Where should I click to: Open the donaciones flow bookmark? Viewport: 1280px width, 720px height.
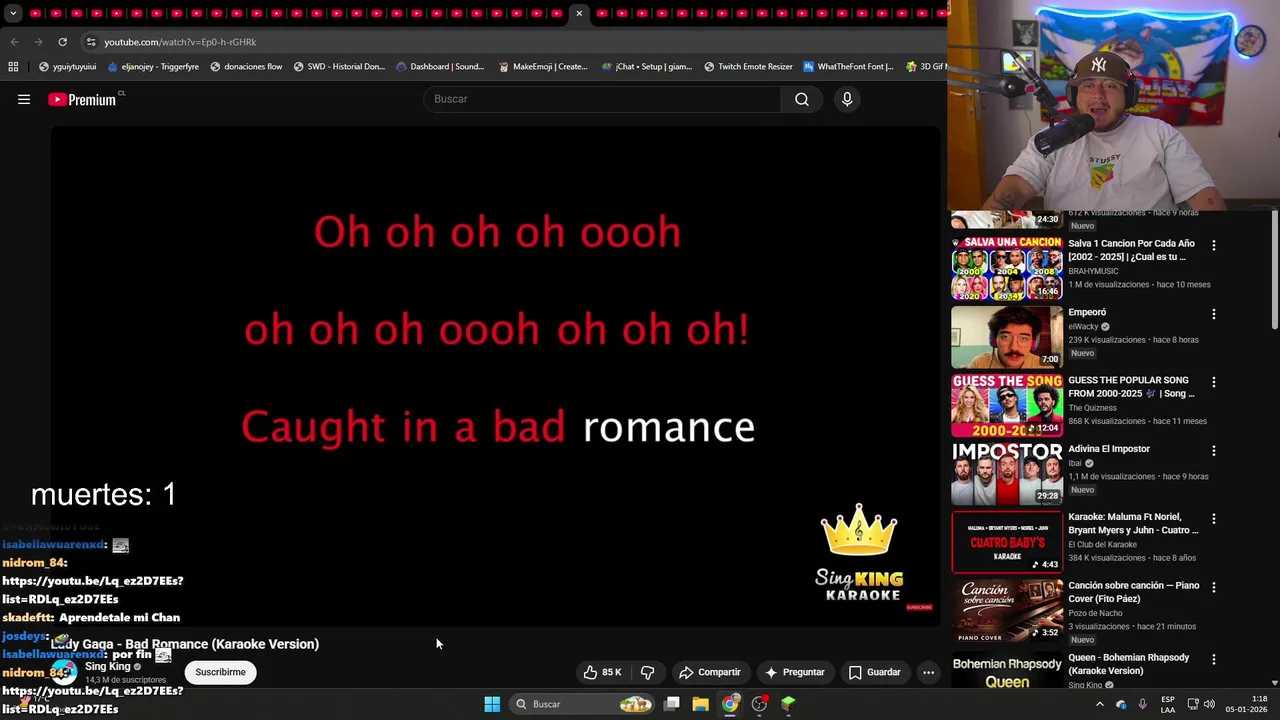246,67
